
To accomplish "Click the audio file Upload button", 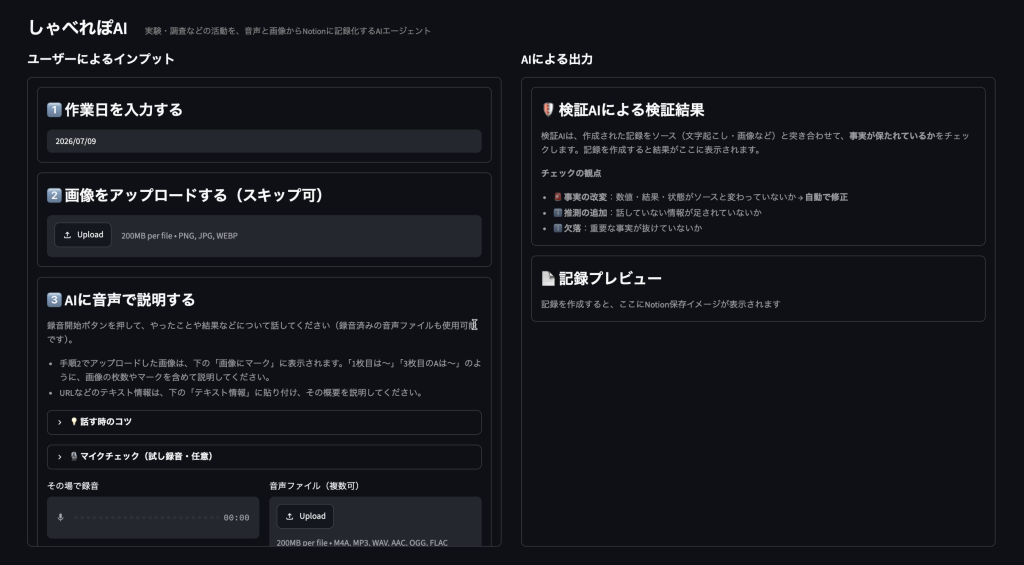I will [305, 517].
